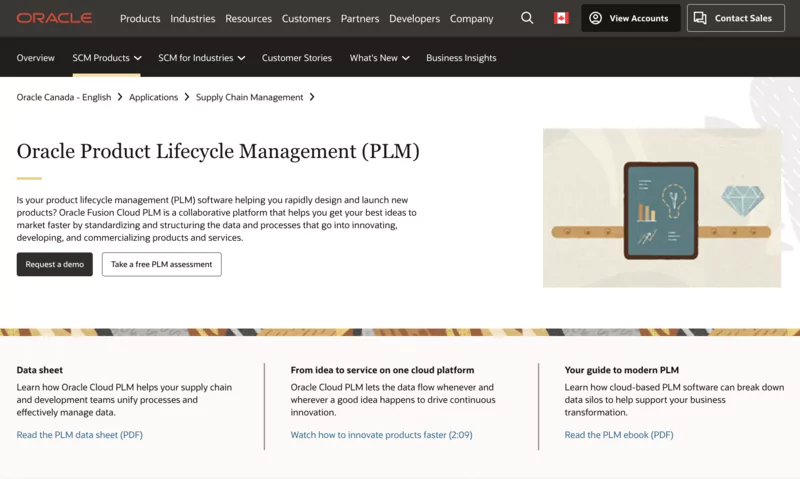The width and height of the screenshot is (800, 479).
Task: Click From idea to service heading
Action: (x=382, y=370)
